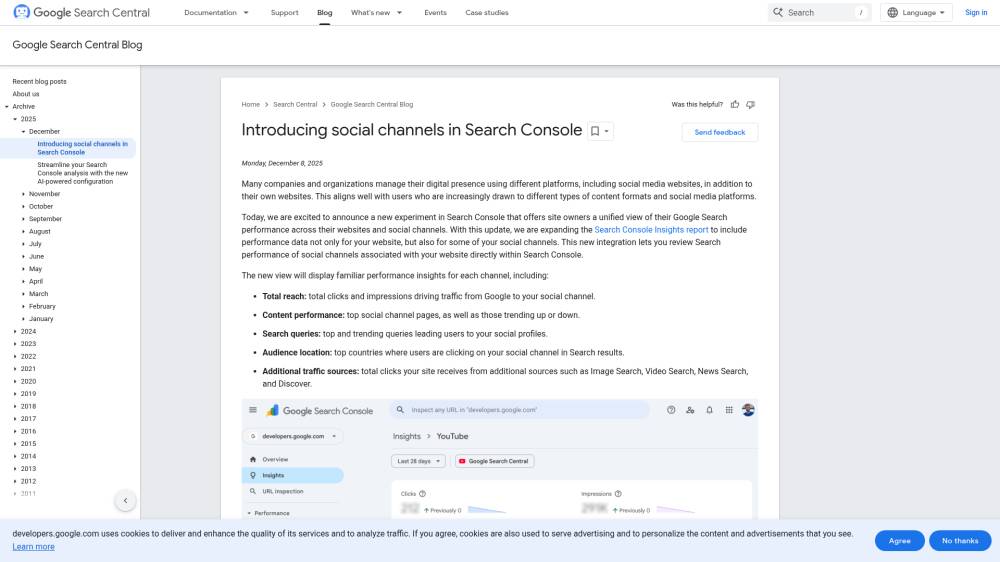
Task: Open the Learn more cookie link
Action: pos(33,547)
